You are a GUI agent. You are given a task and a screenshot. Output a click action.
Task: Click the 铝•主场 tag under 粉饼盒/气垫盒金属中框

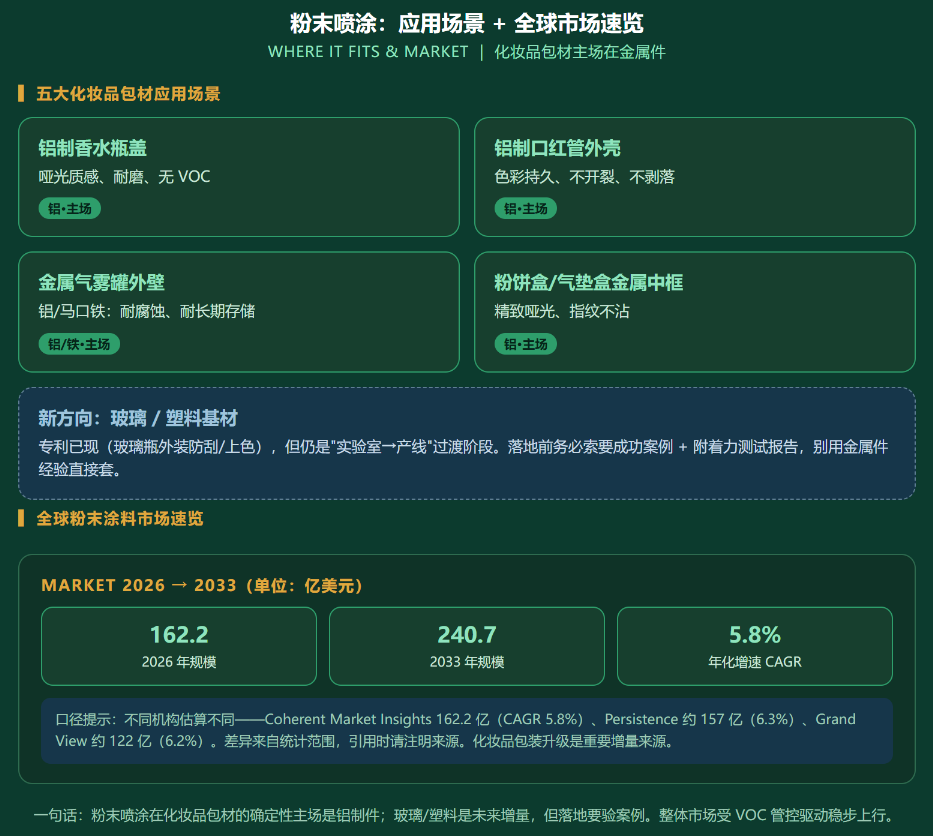click(525, 345)
